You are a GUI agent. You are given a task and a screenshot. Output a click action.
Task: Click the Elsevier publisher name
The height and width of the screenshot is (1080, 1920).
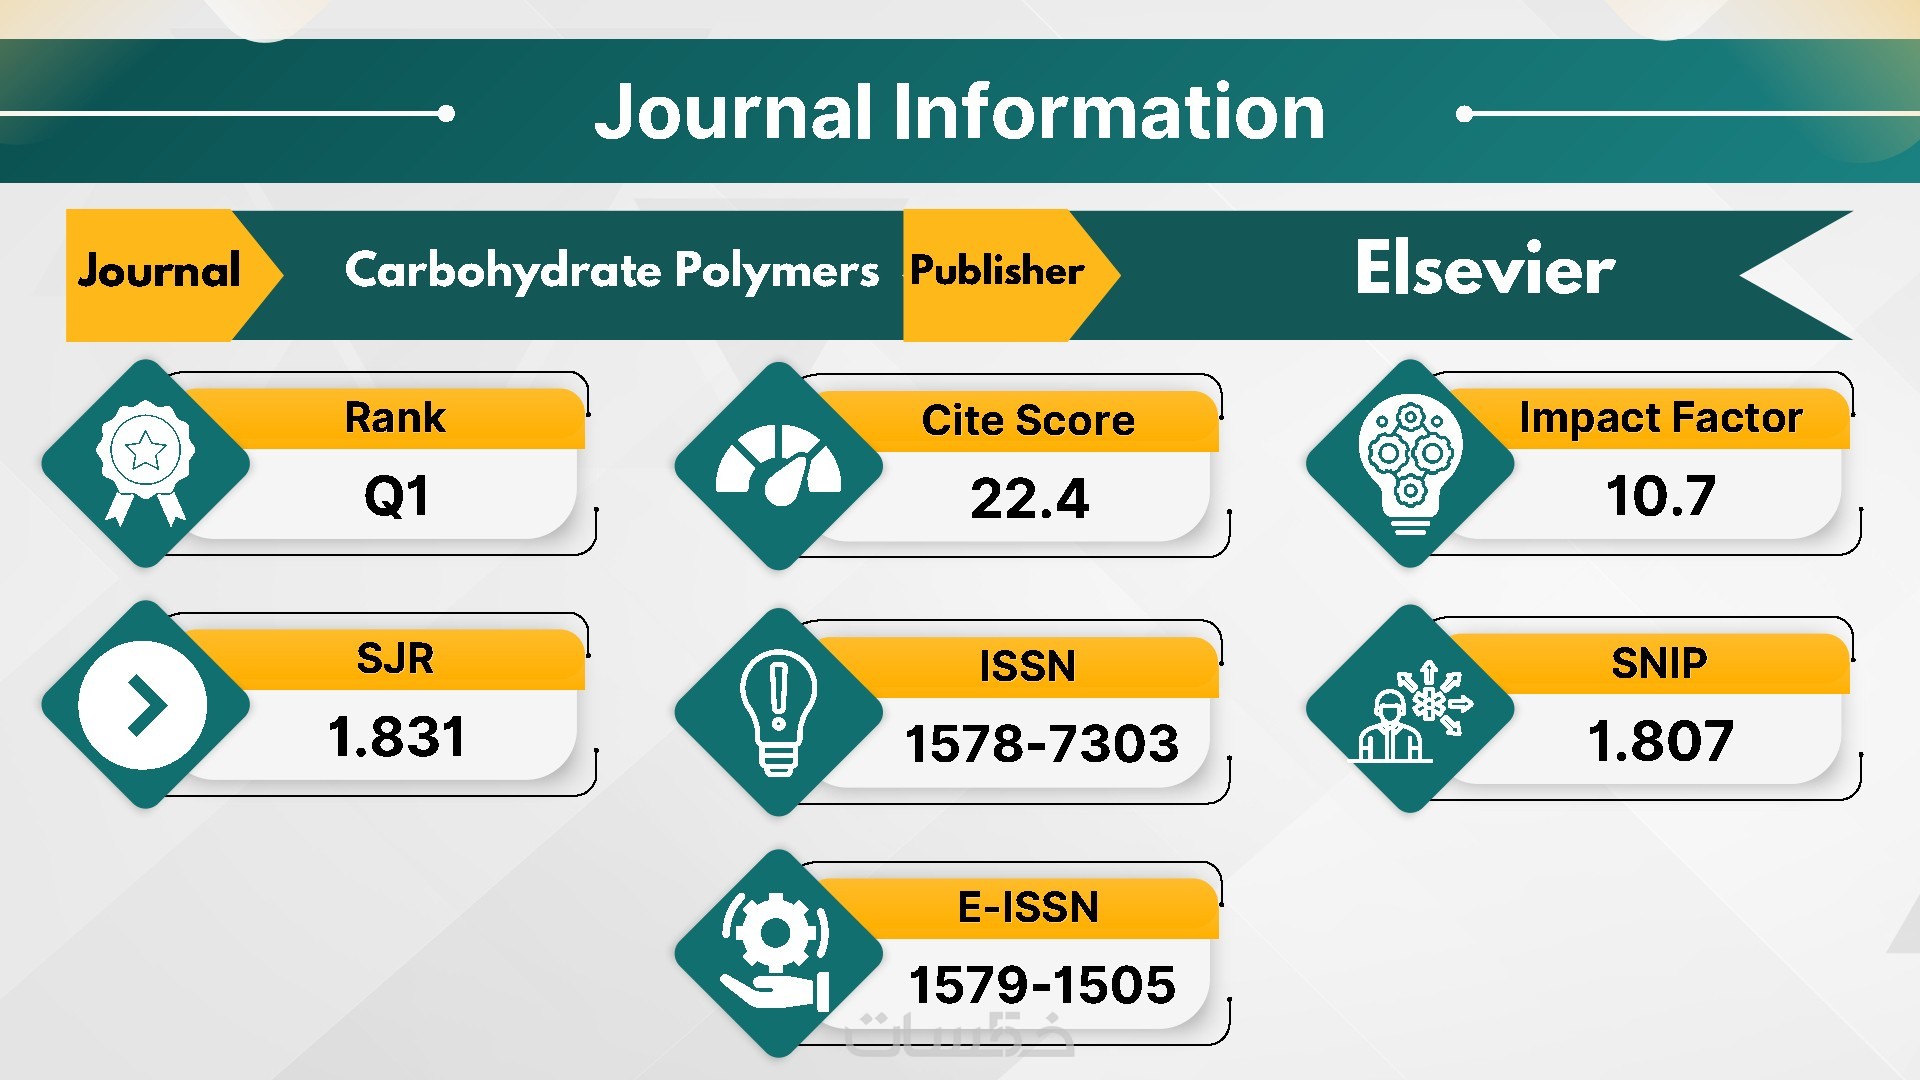tap(1484, 270)
